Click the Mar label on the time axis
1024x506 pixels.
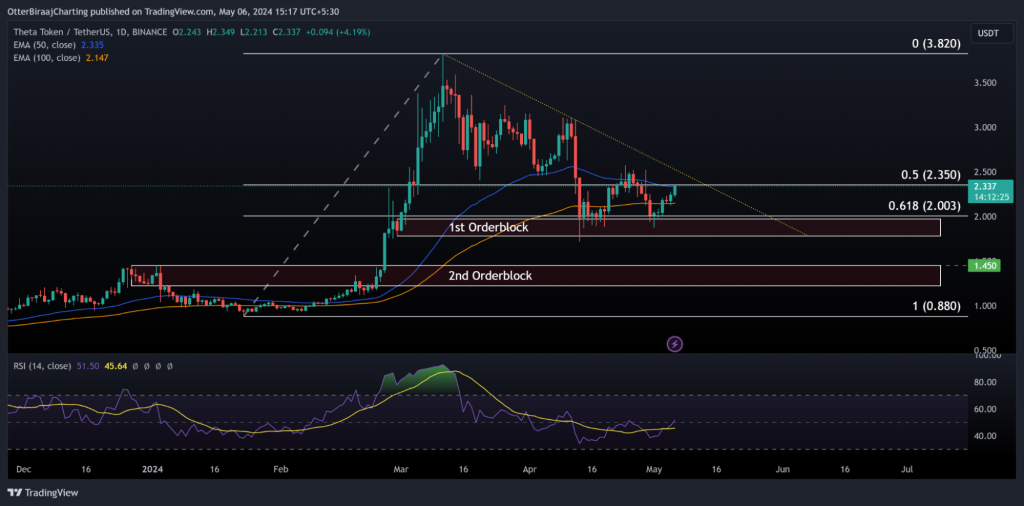pos(401,467)
